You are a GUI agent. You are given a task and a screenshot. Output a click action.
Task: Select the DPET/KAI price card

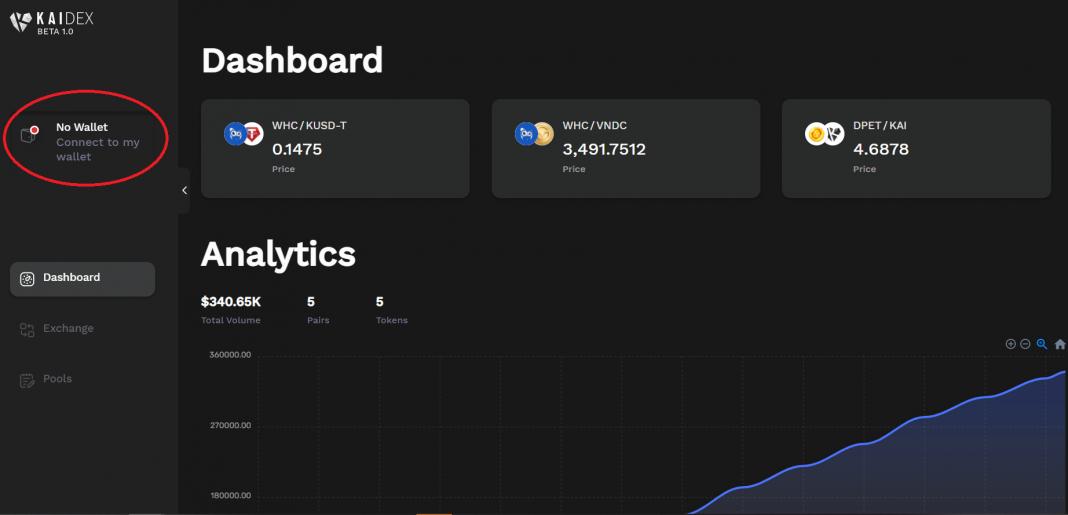[915, 148]
